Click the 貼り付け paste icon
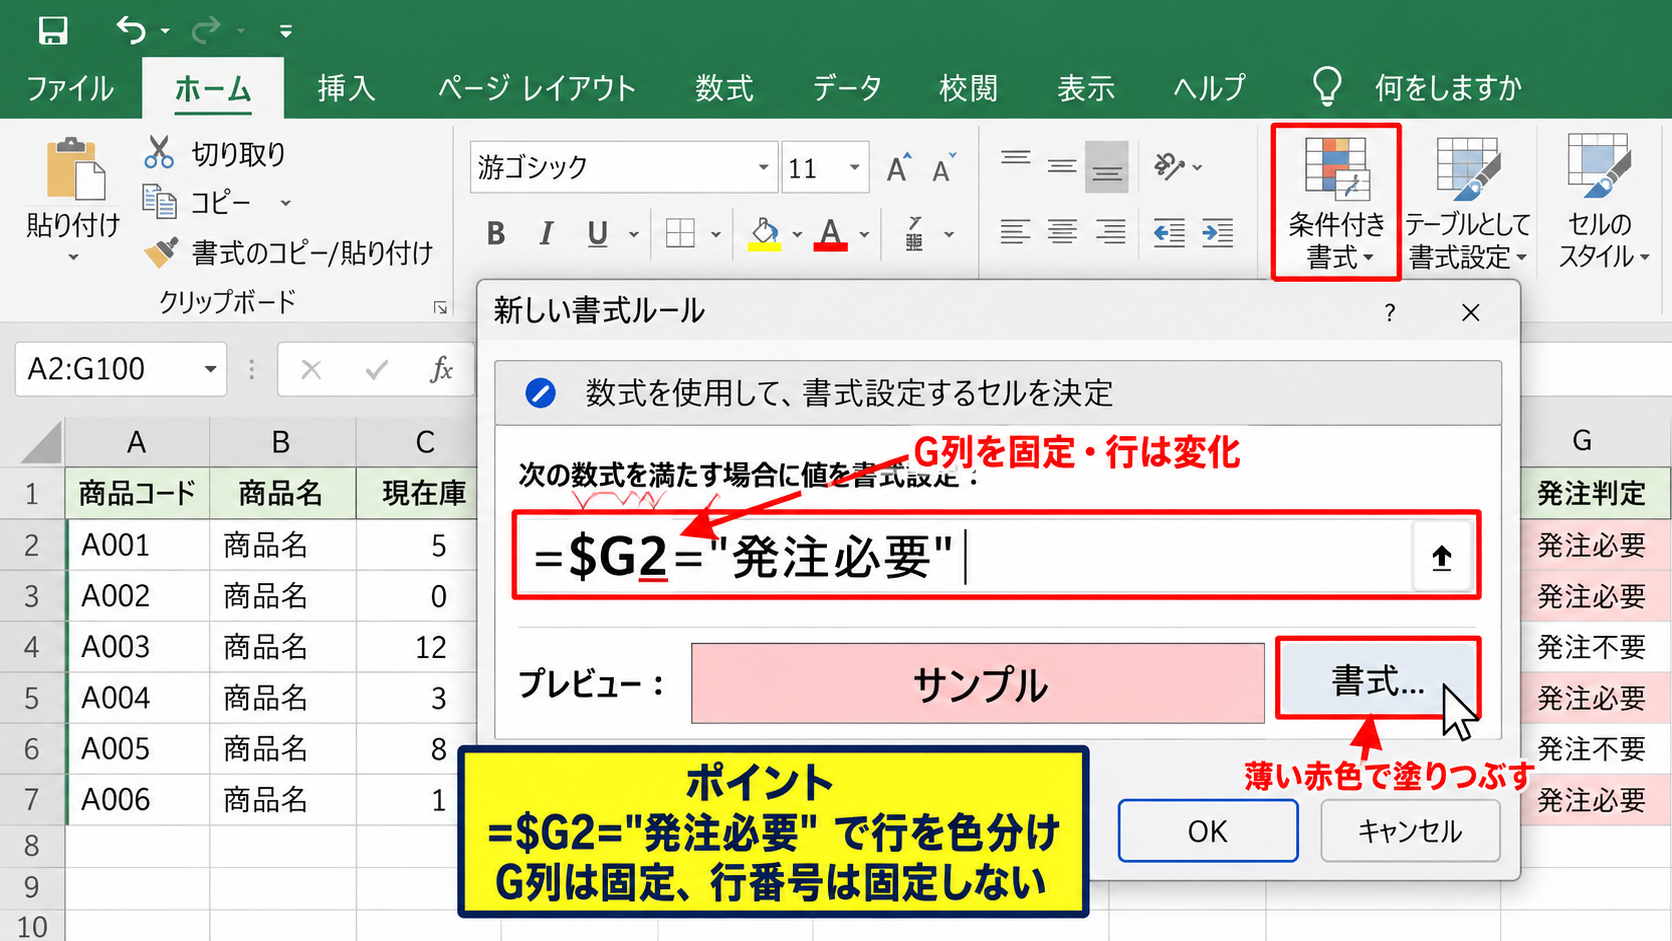Image resolution: width=1672 pixels, height=941 pixels. [x=74, y=169]
